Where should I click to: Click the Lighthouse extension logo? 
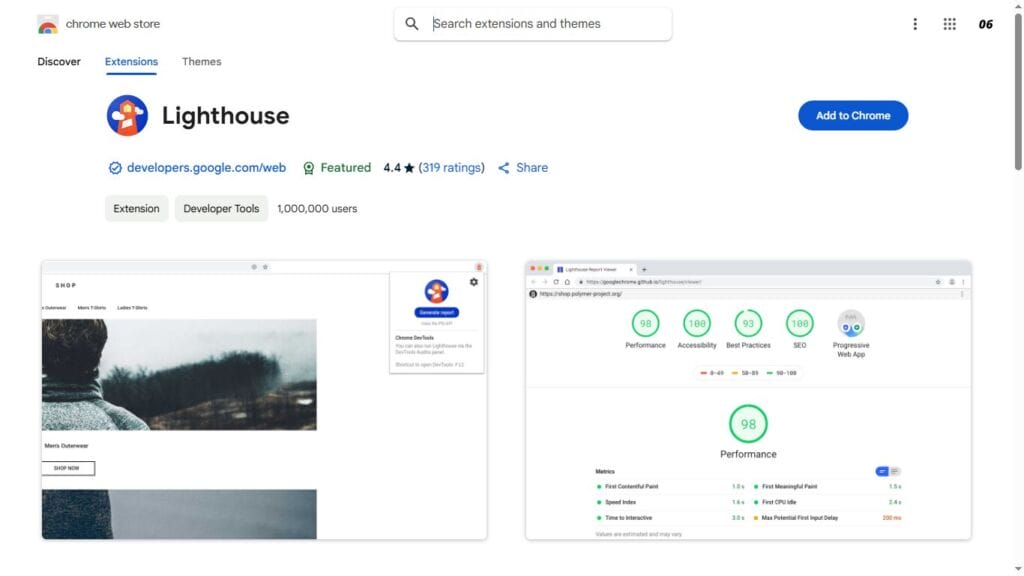point(127,116)
